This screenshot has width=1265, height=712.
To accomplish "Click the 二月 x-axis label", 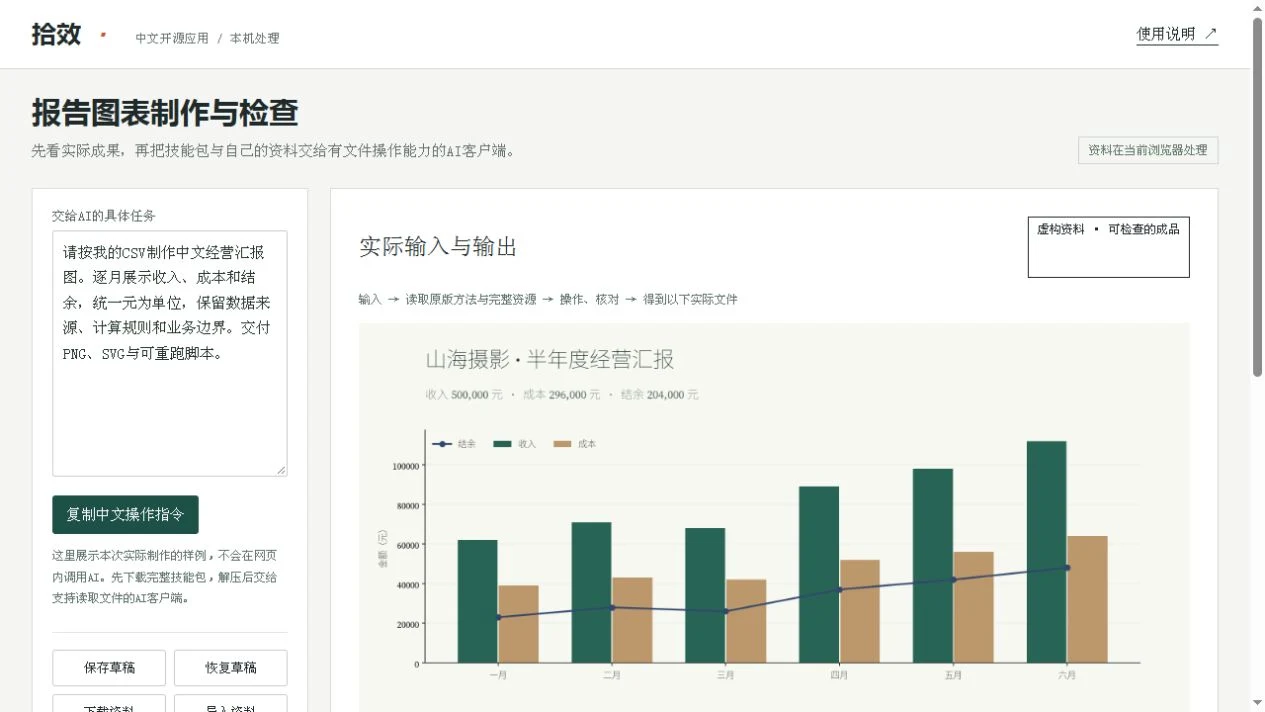I will click(x=612, y=676).
